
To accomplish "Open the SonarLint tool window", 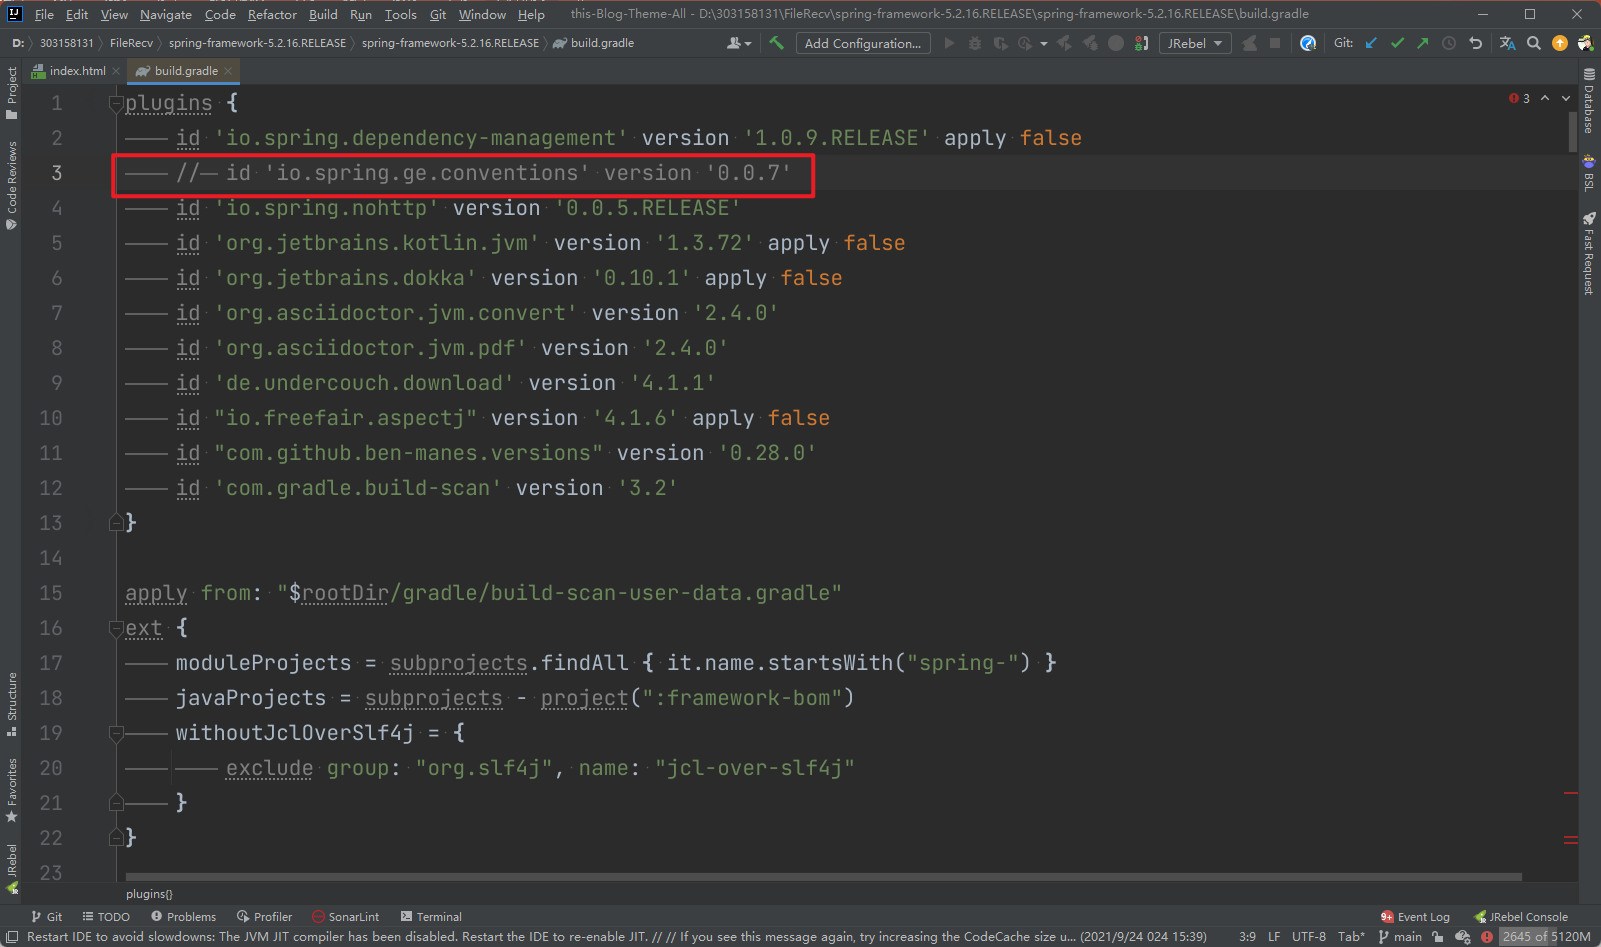I will click(x=346, y=917).
